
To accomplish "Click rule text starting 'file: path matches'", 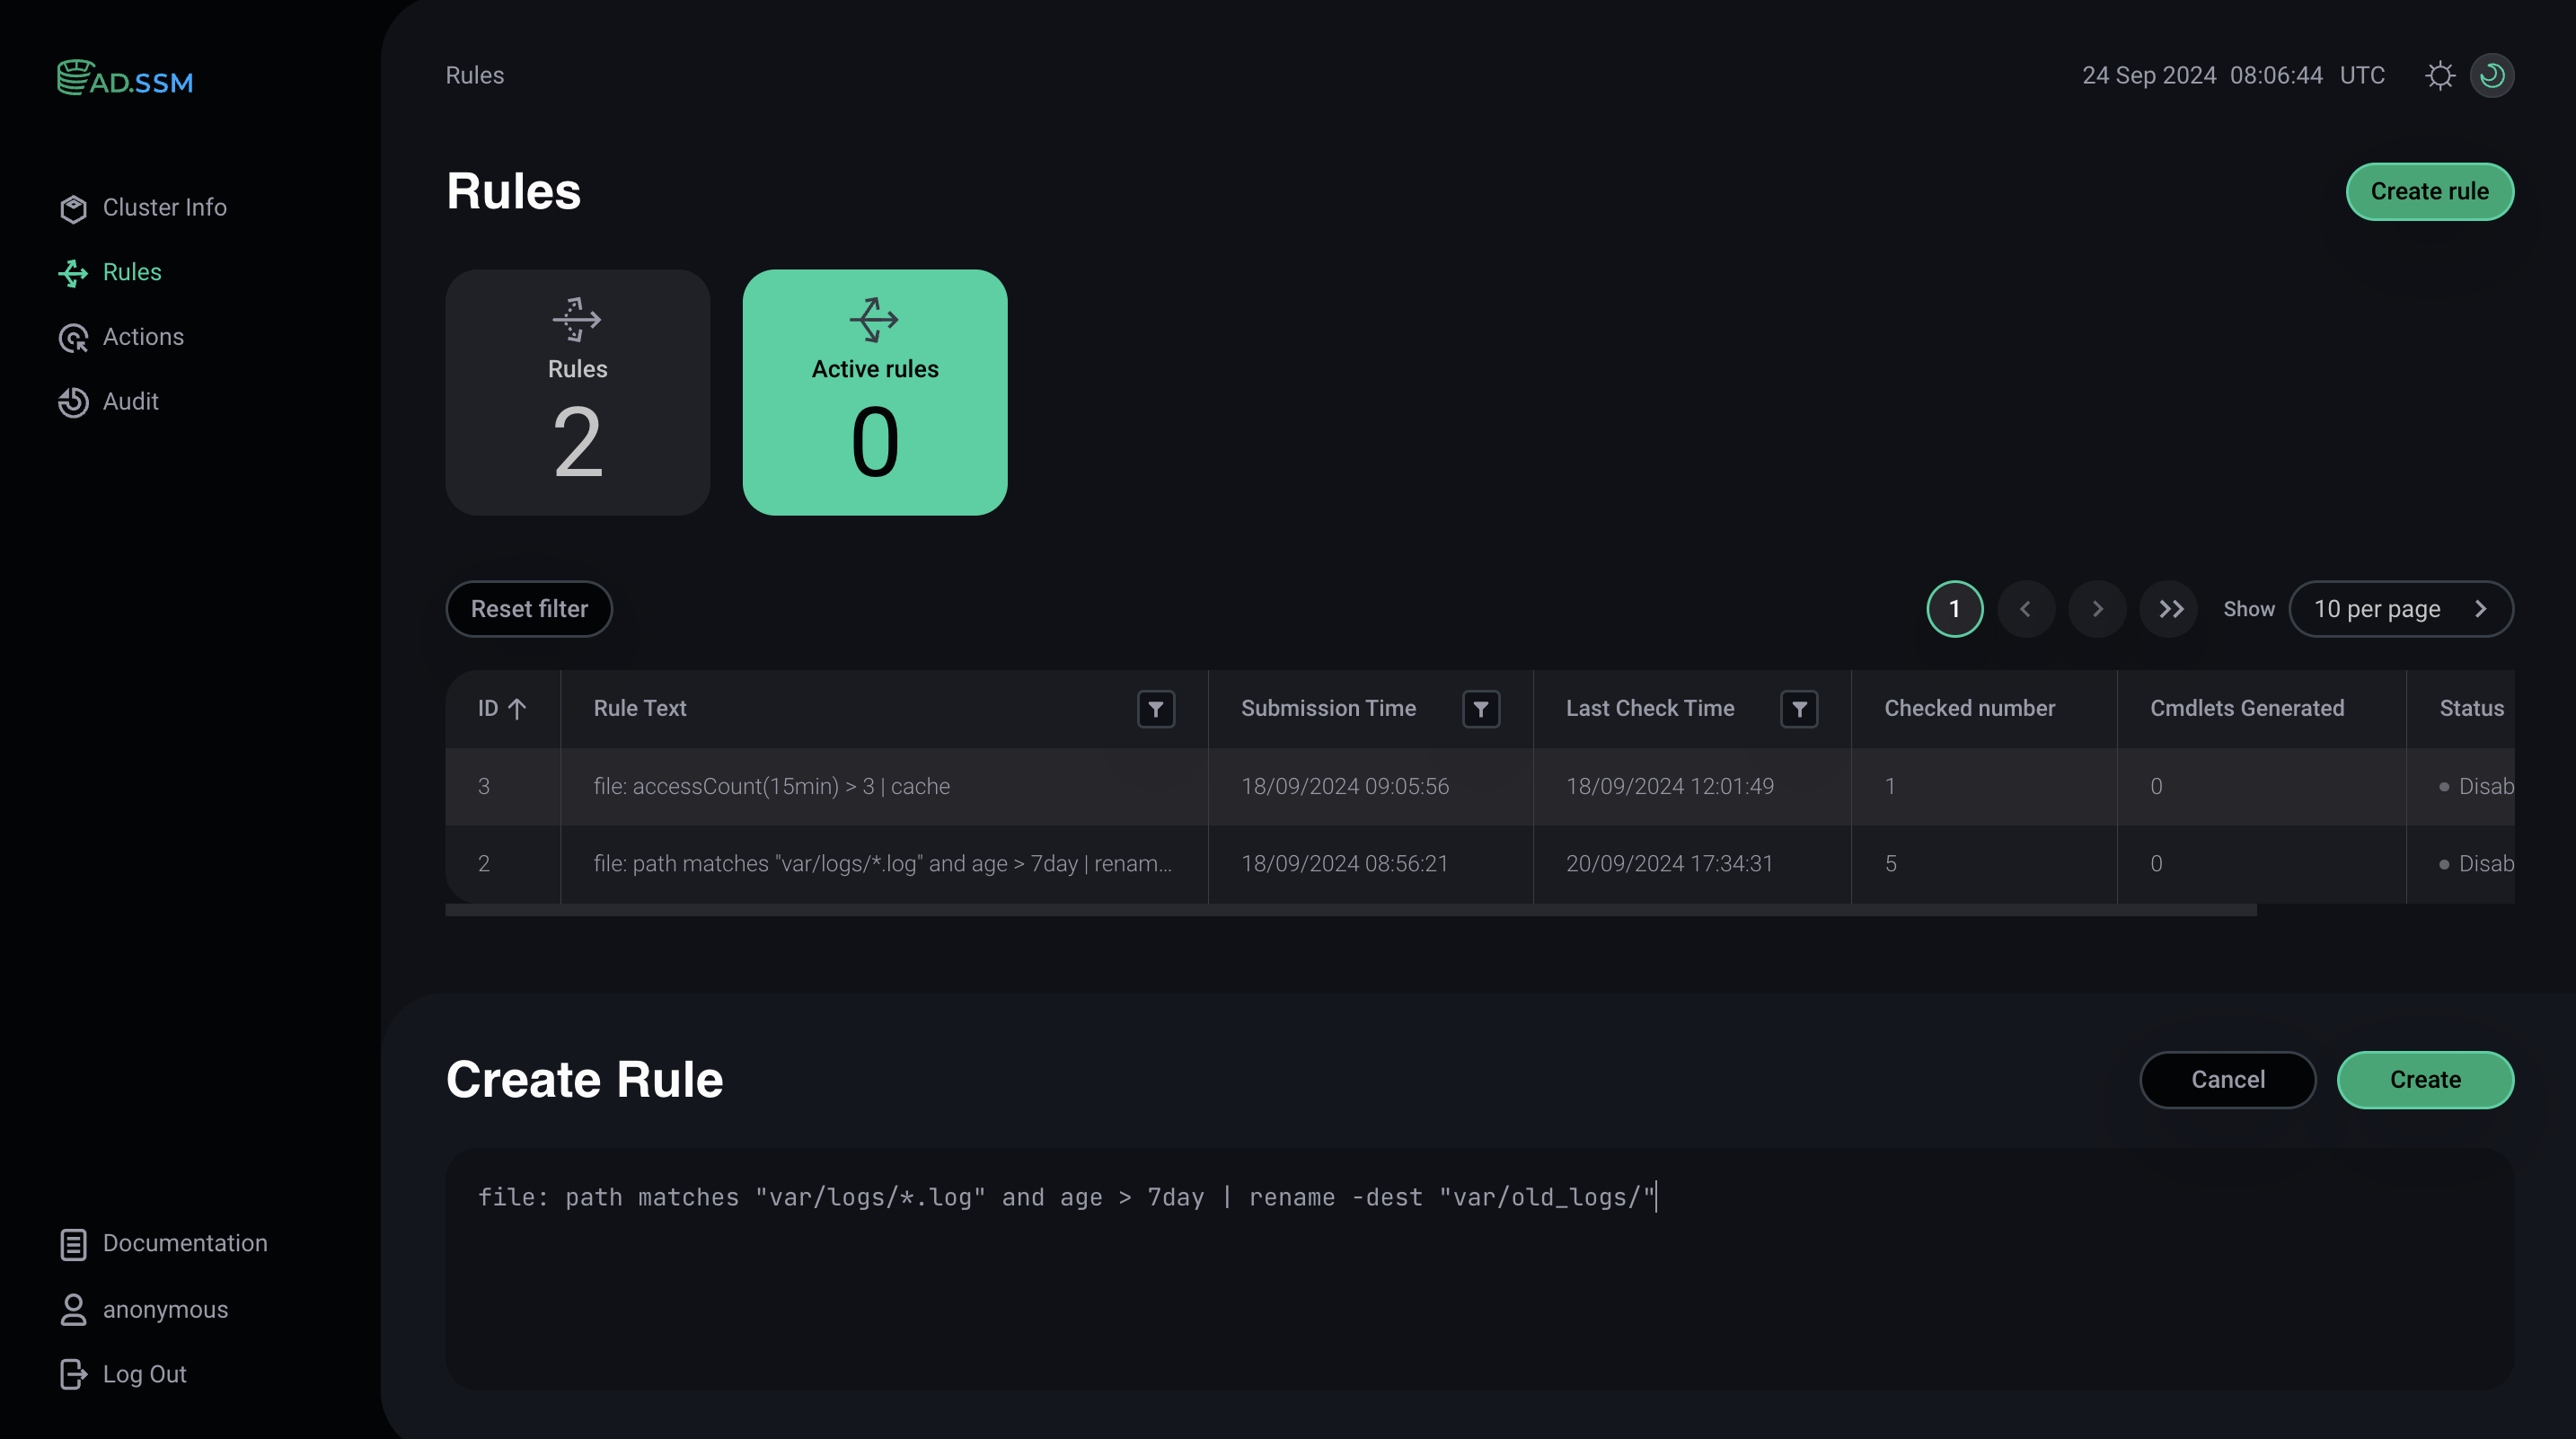I will pyautogui.click(x=882, y=864).
